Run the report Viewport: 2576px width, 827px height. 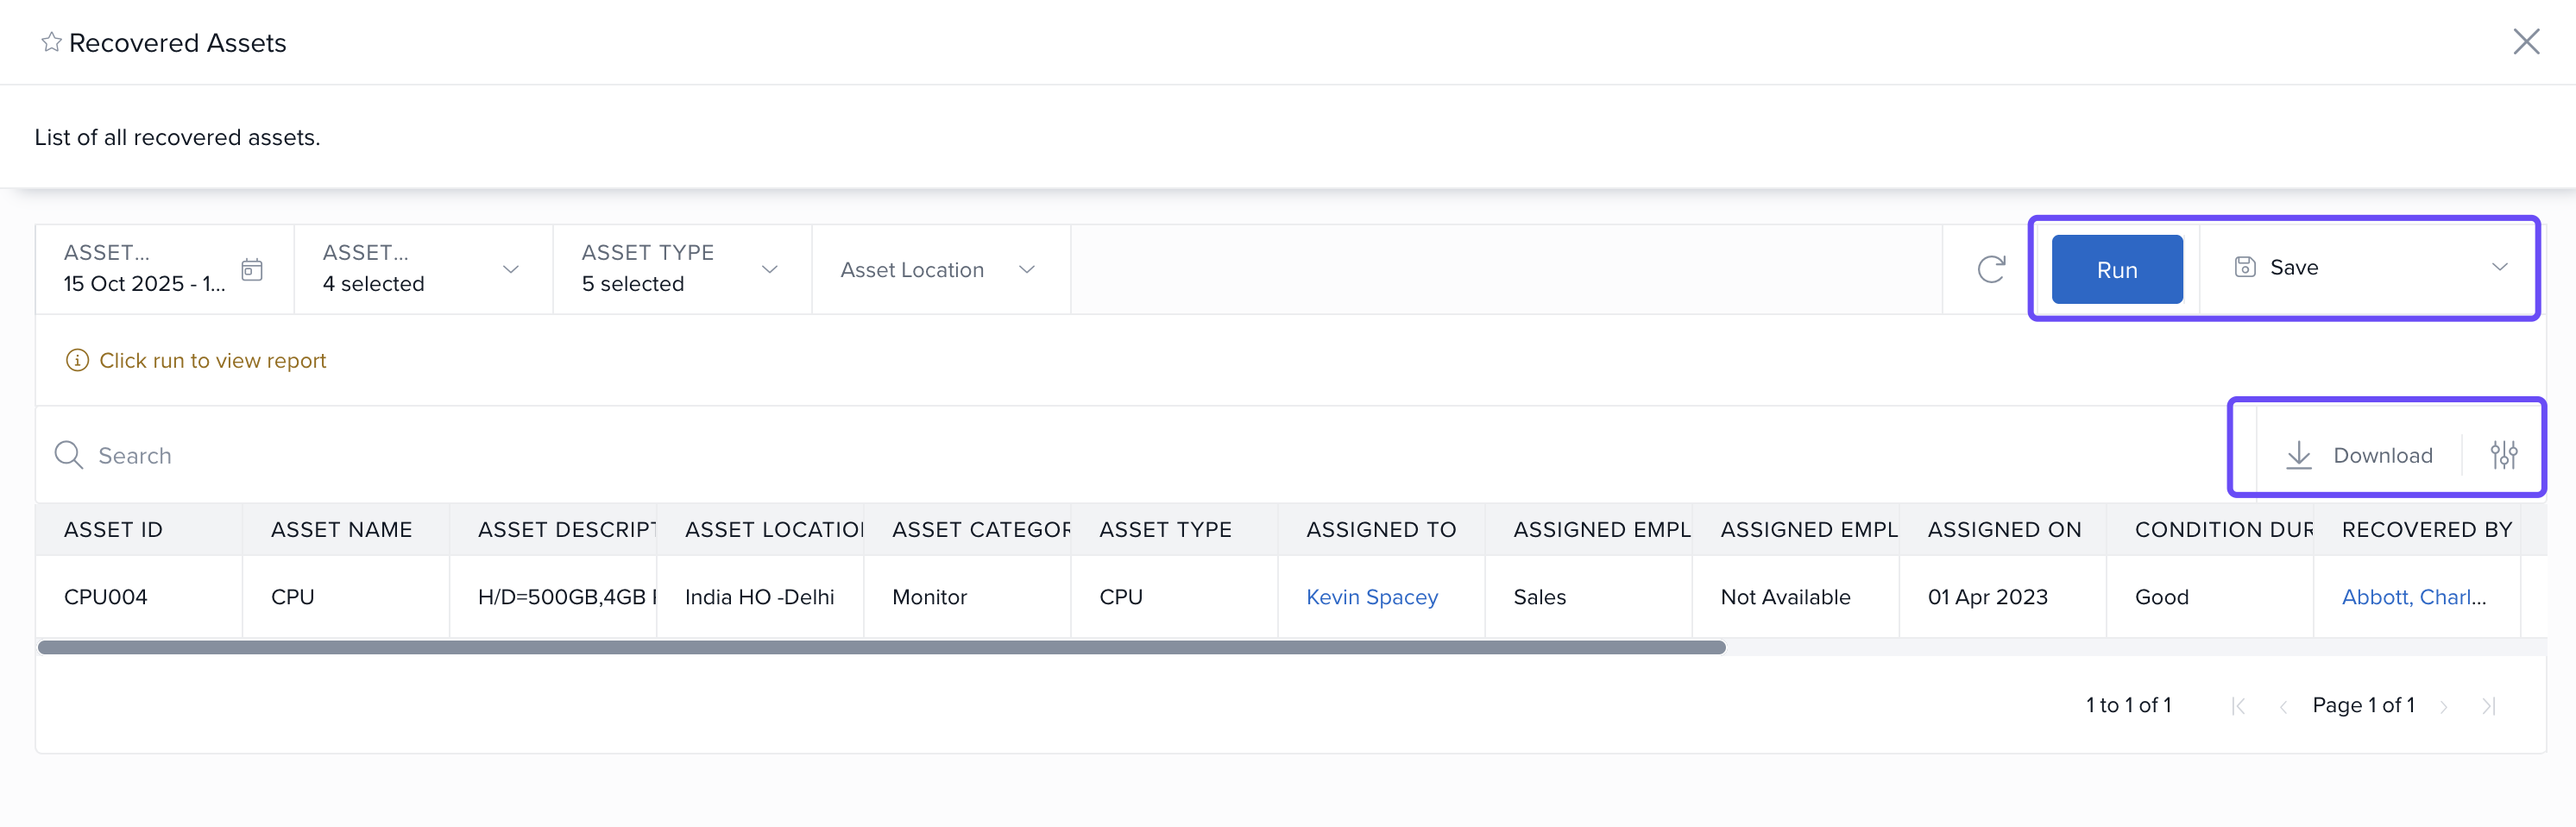2116,269
